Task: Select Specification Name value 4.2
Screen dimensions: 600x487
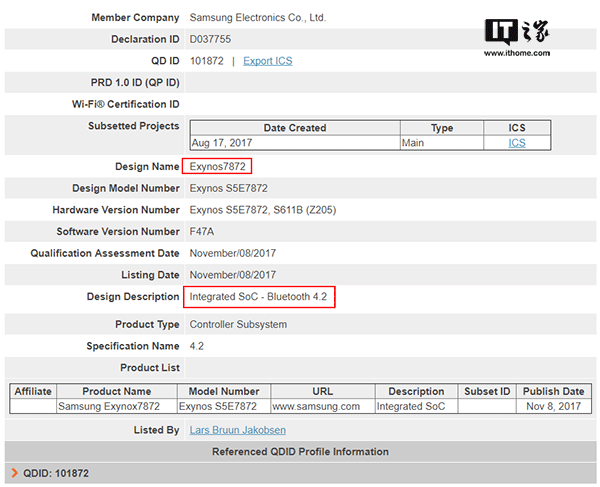Action: (x=197, y=346)
